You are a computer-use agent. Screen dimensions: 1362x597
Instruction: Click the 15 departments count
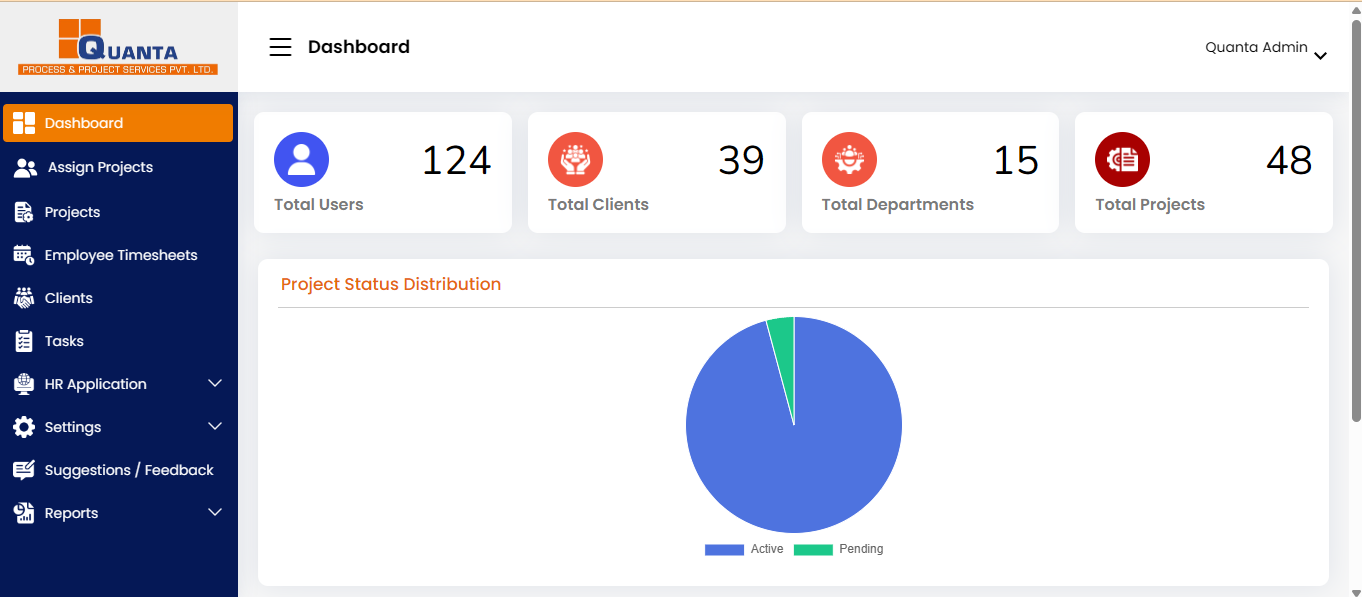coord(1016,160)
